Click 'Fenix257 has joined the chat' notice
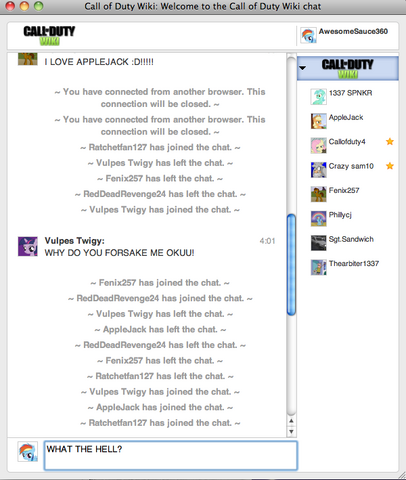The image size is (406, 480). (160, 283)
